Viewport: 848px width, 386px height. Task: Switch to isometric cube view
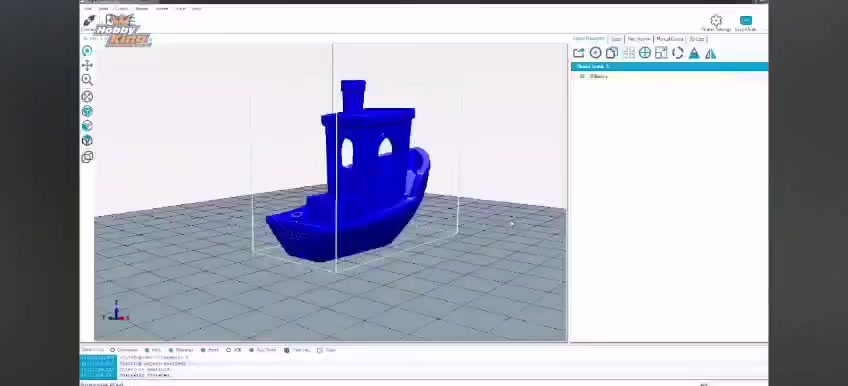click(x=87, y=111)
